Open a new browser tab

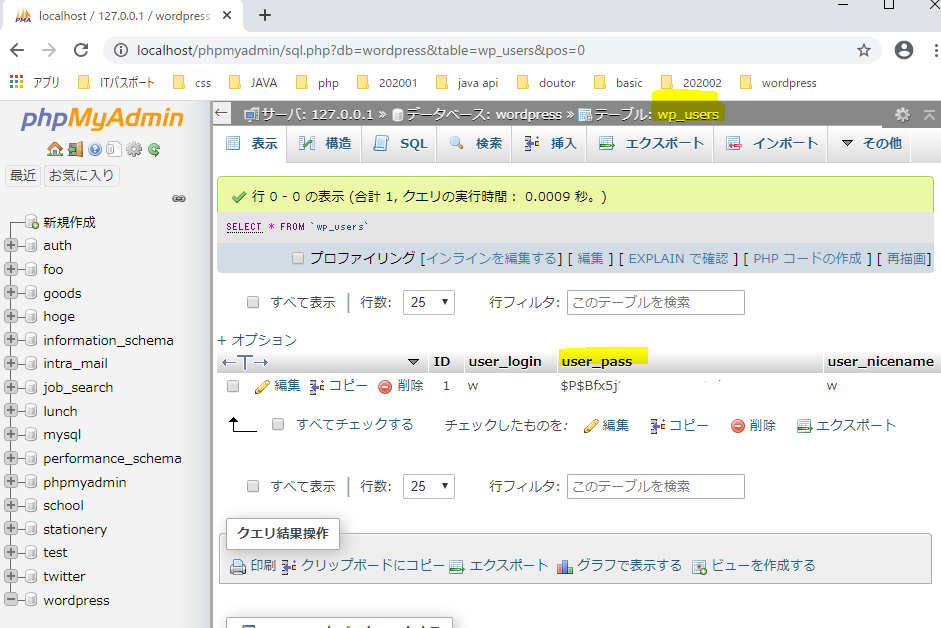click(265, 15)
